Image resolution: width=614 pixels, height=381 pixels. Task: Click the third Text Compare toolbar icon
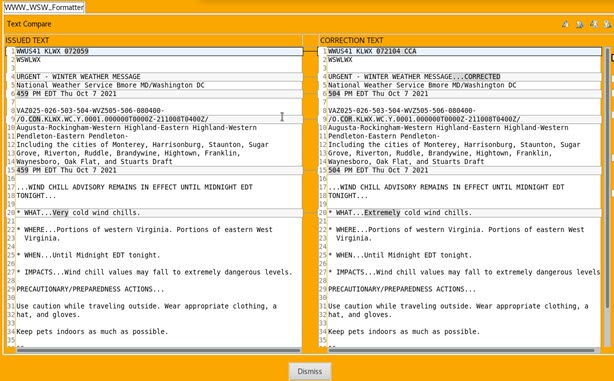click(x=594, y=24)
